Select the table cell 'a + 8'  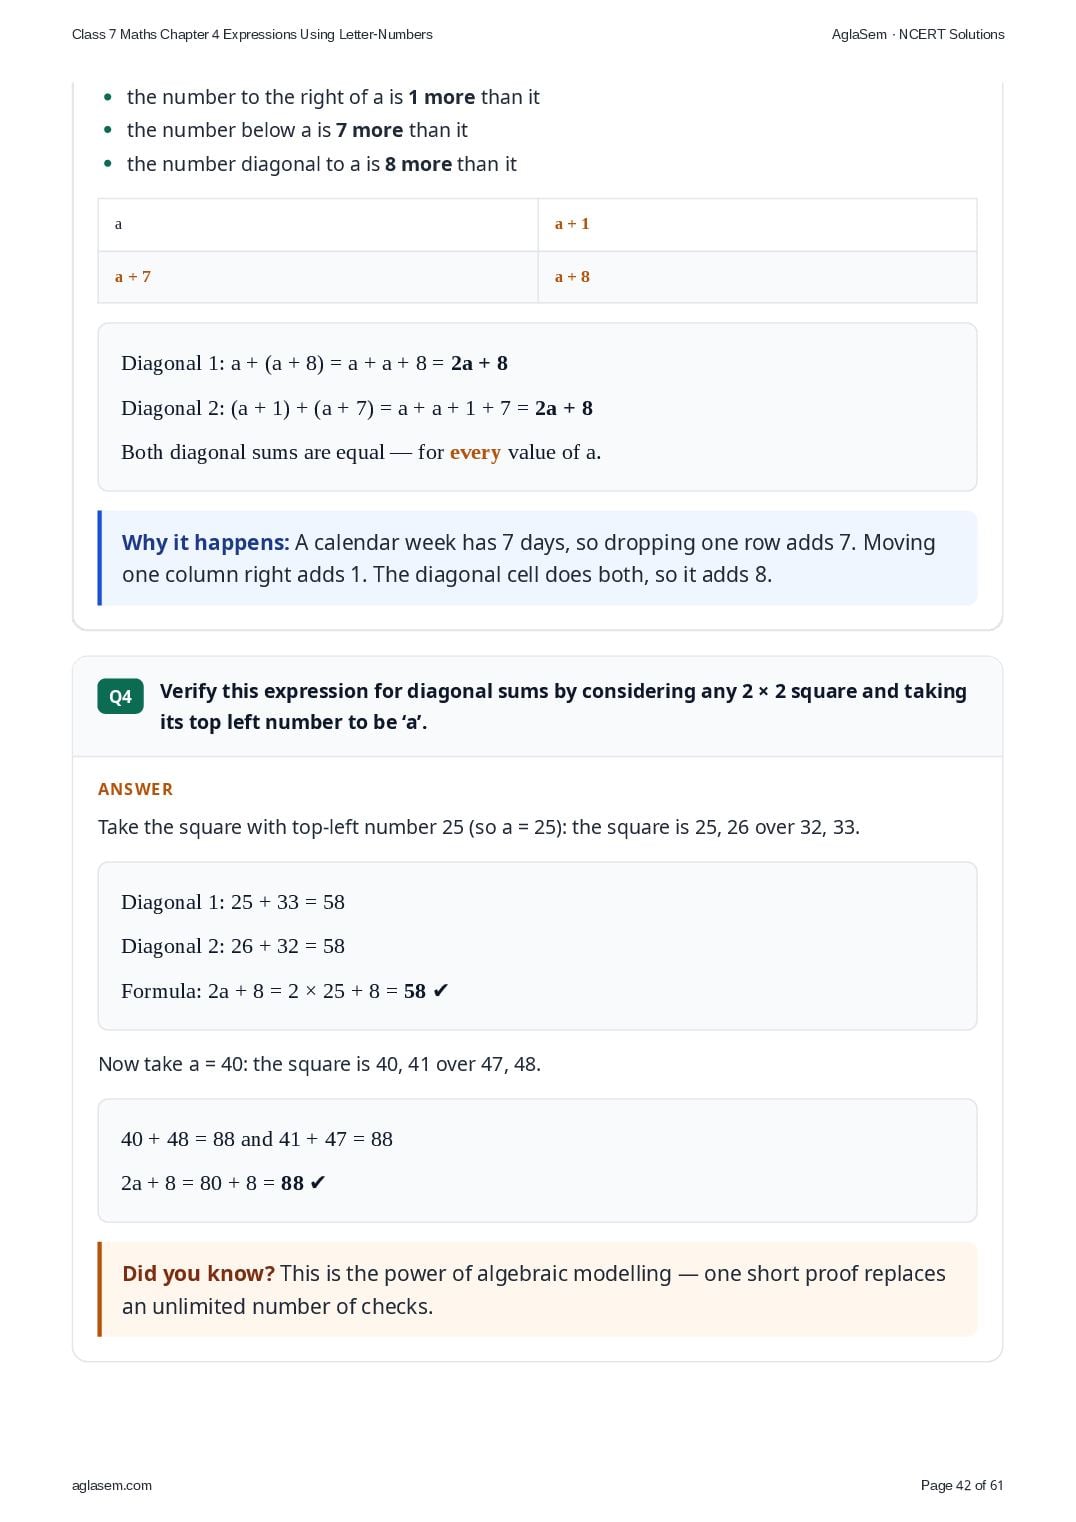[x=757, y=277]
